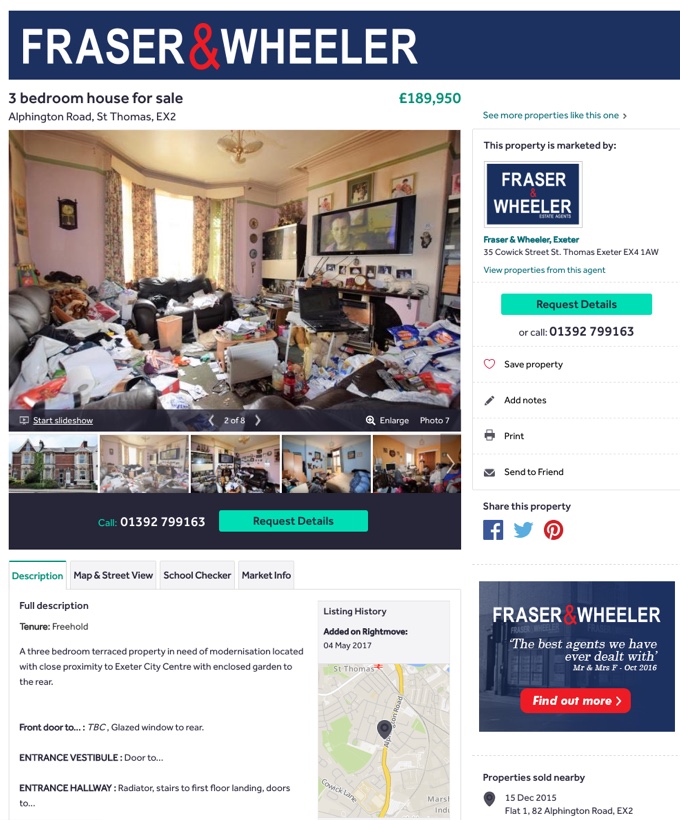
Task: View properties from this agent
Action: coord(544,270)
